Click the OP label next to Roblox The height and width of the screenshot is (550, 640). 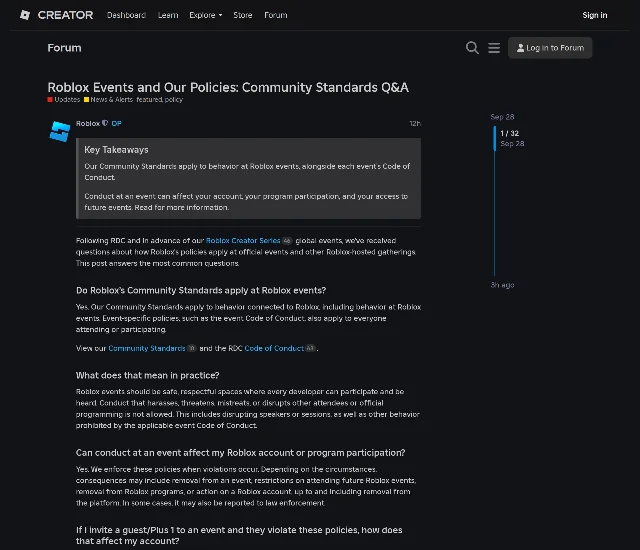pos(116,123)
